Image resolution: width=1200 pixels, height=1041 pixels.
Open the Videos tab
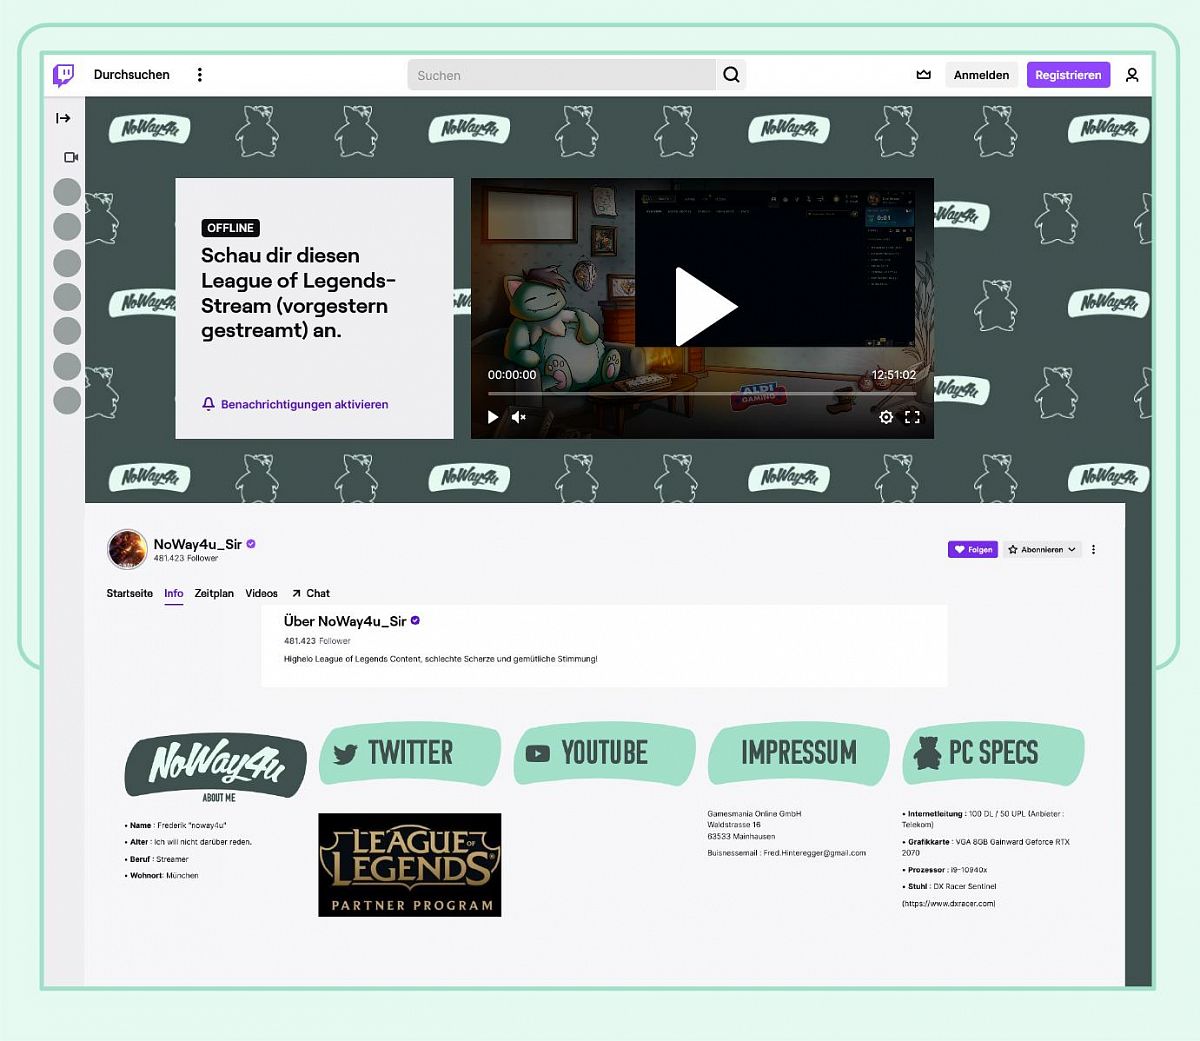(261, 593)
